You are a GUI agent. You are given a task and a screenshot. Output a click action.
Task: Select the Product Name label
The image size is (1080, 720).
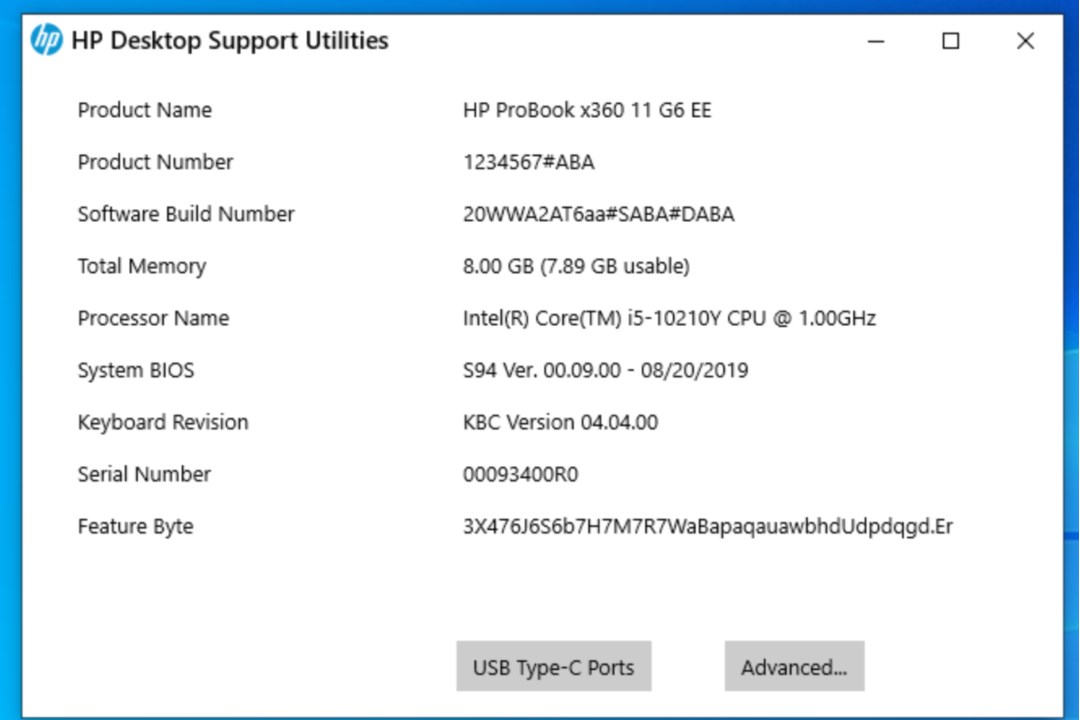point(145,110)
